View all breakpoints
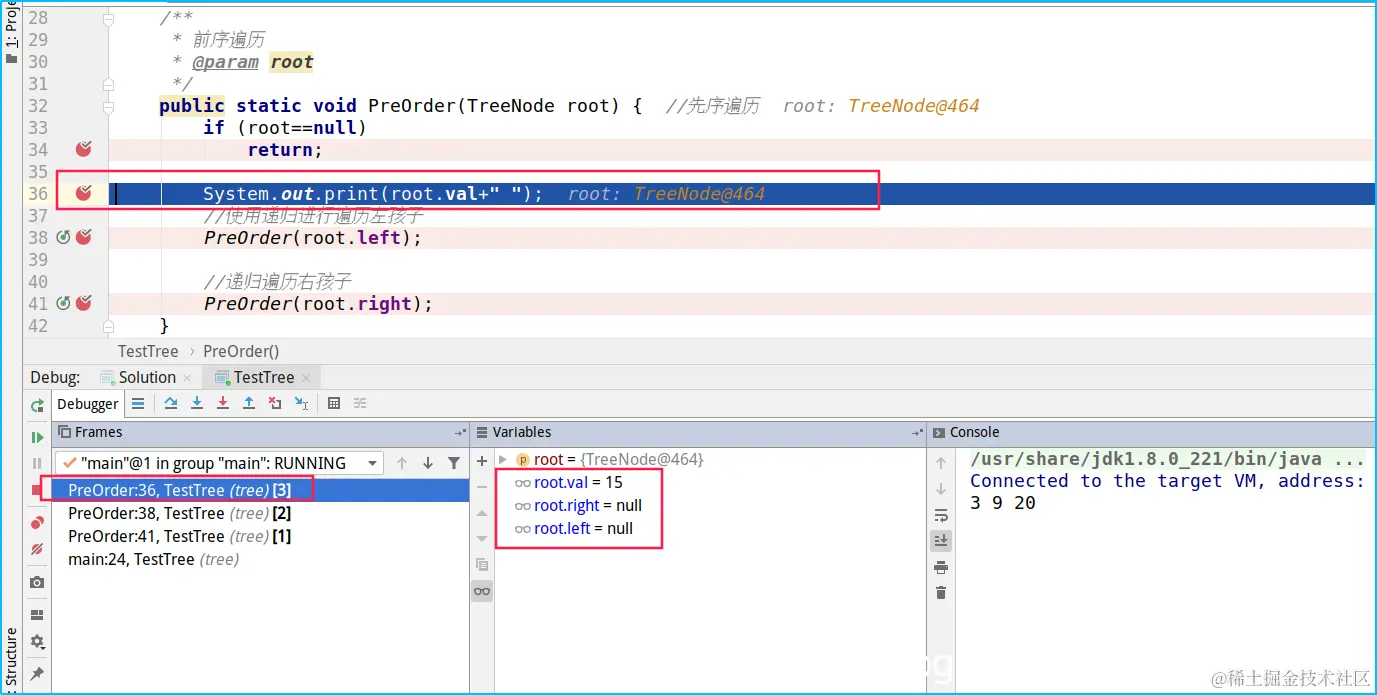 click(37, 522)
